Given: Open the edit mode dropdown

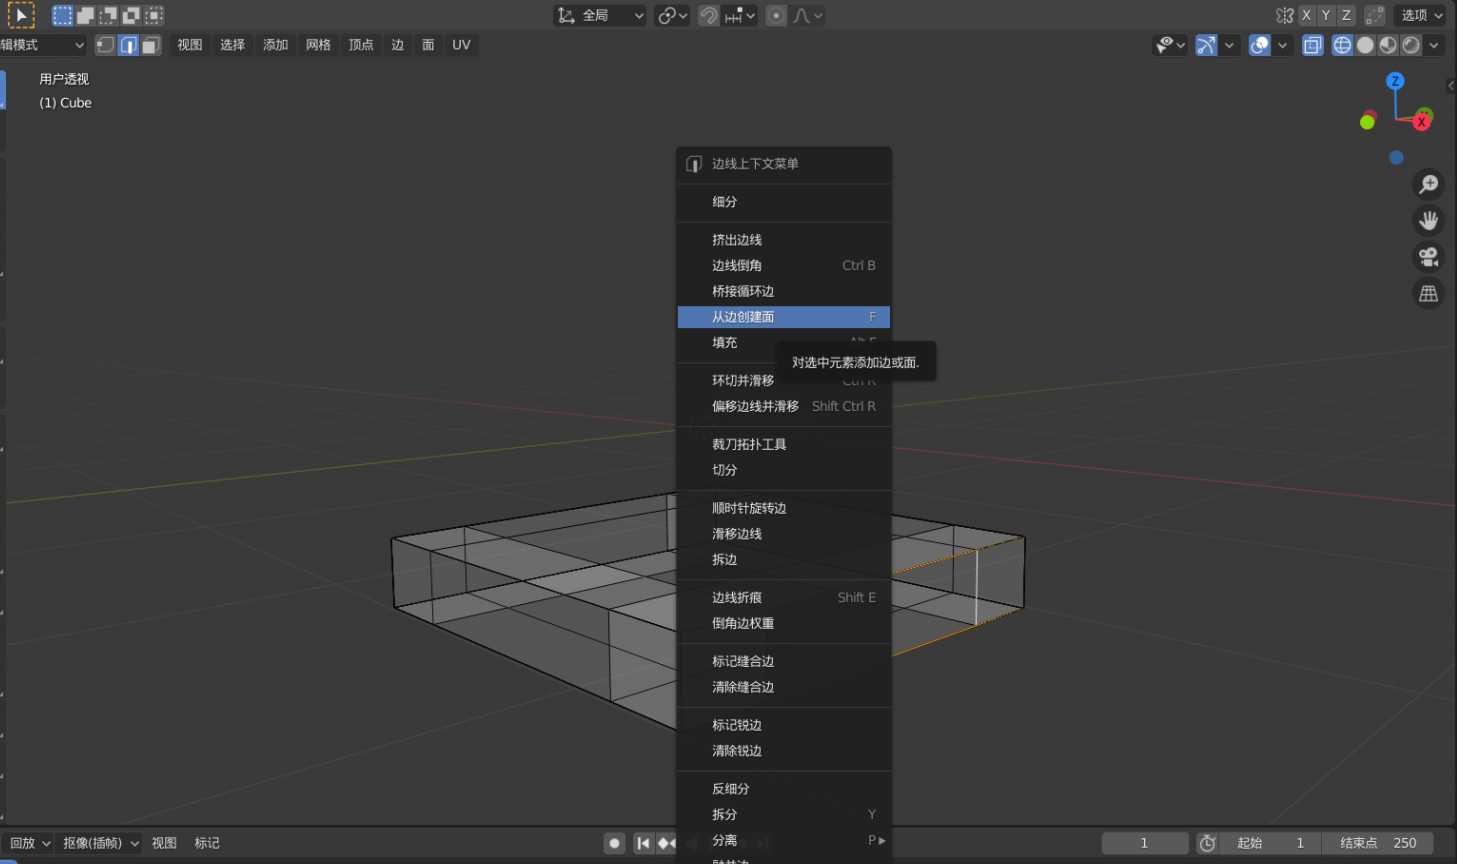Looking at the screenshot, I should pyautogui.click(x=43, y=45).
